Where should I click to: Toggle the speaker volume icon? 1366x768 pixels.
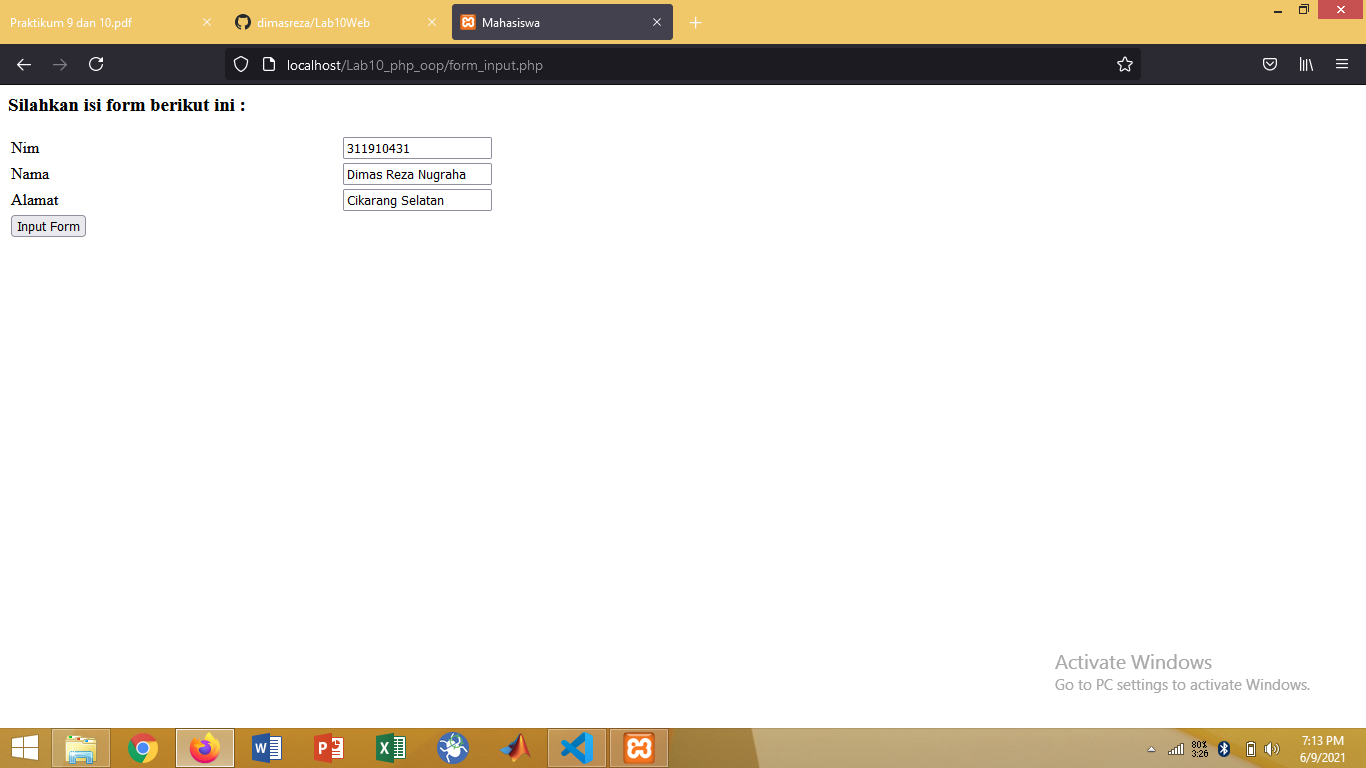coord(1271,747)
